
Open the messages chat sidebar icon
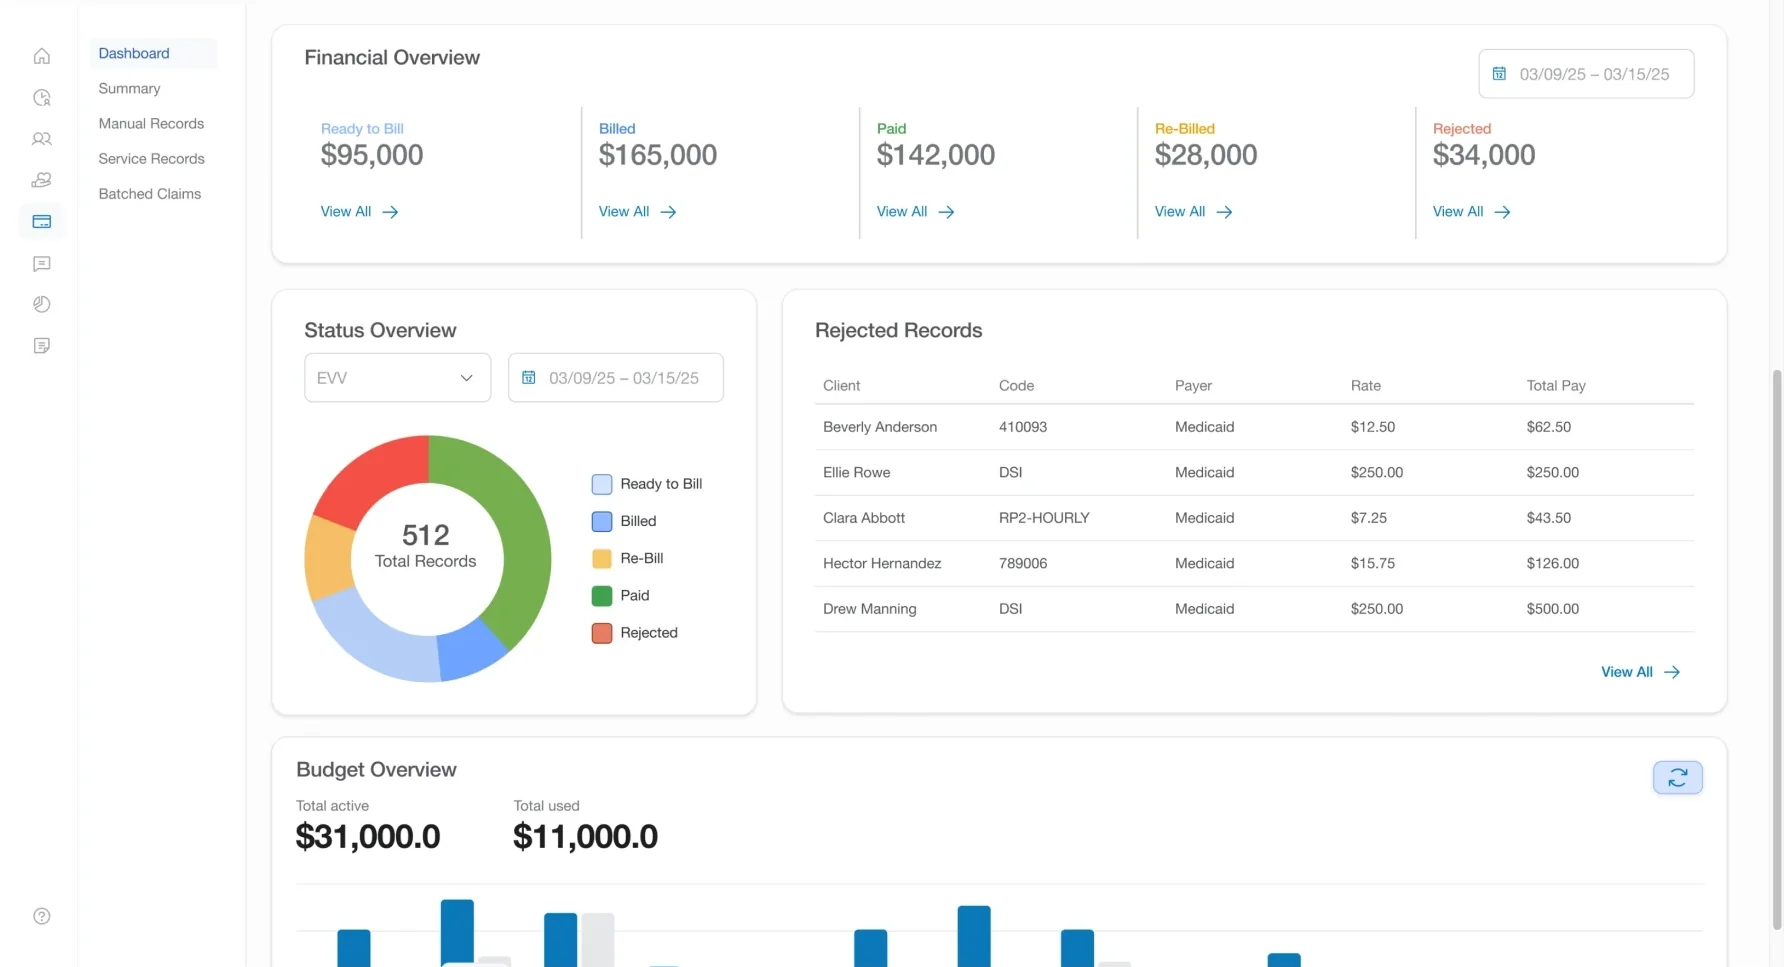41,263
